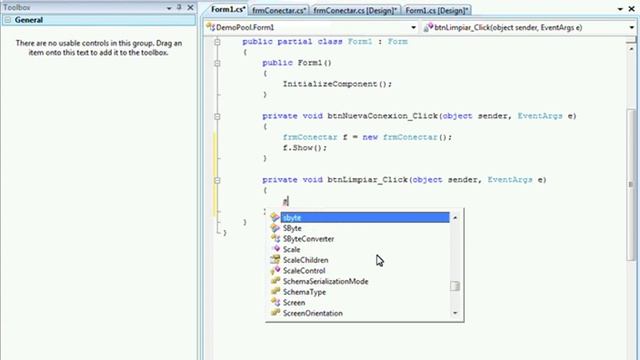Click the SchemaType enum icon
Screen dimensions: 640x360
click(276, 291)
